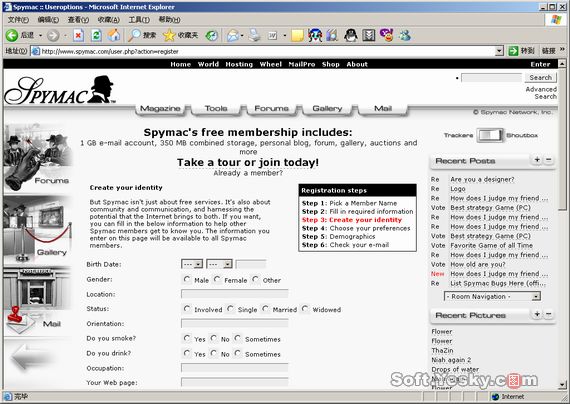
Task: Open address bar URL dropdown arrow
Action: [x=499, y=51]
